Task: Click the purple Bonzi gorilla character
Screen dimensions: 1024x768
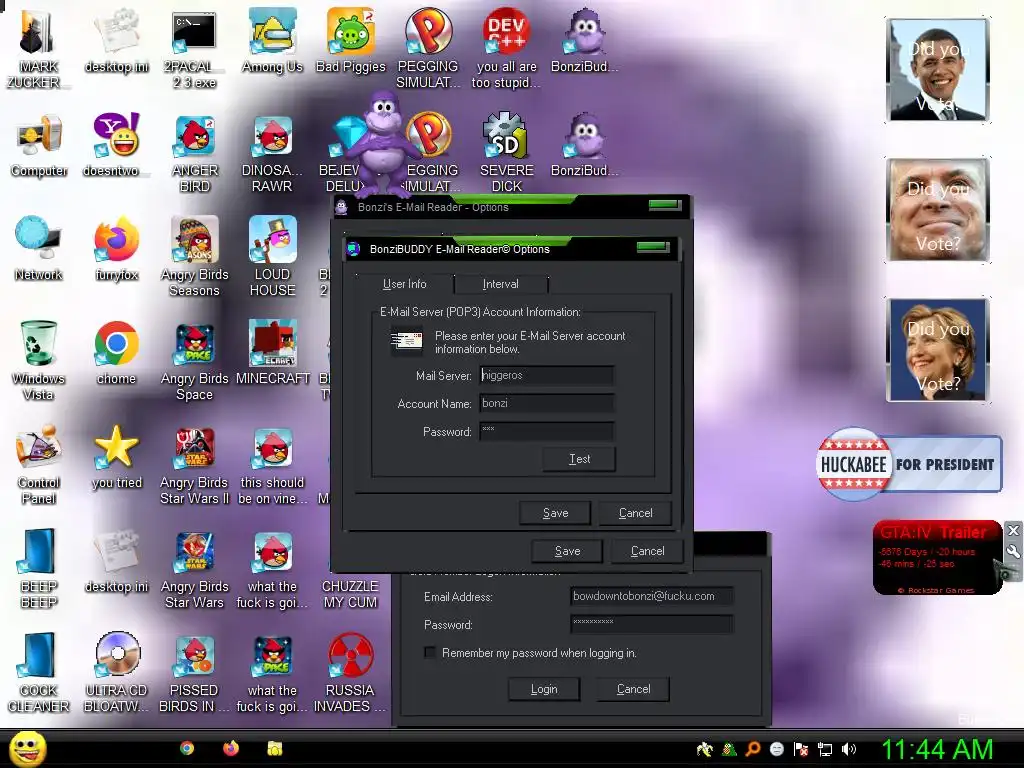Action: pyautogui.click(x=383, y=144)
